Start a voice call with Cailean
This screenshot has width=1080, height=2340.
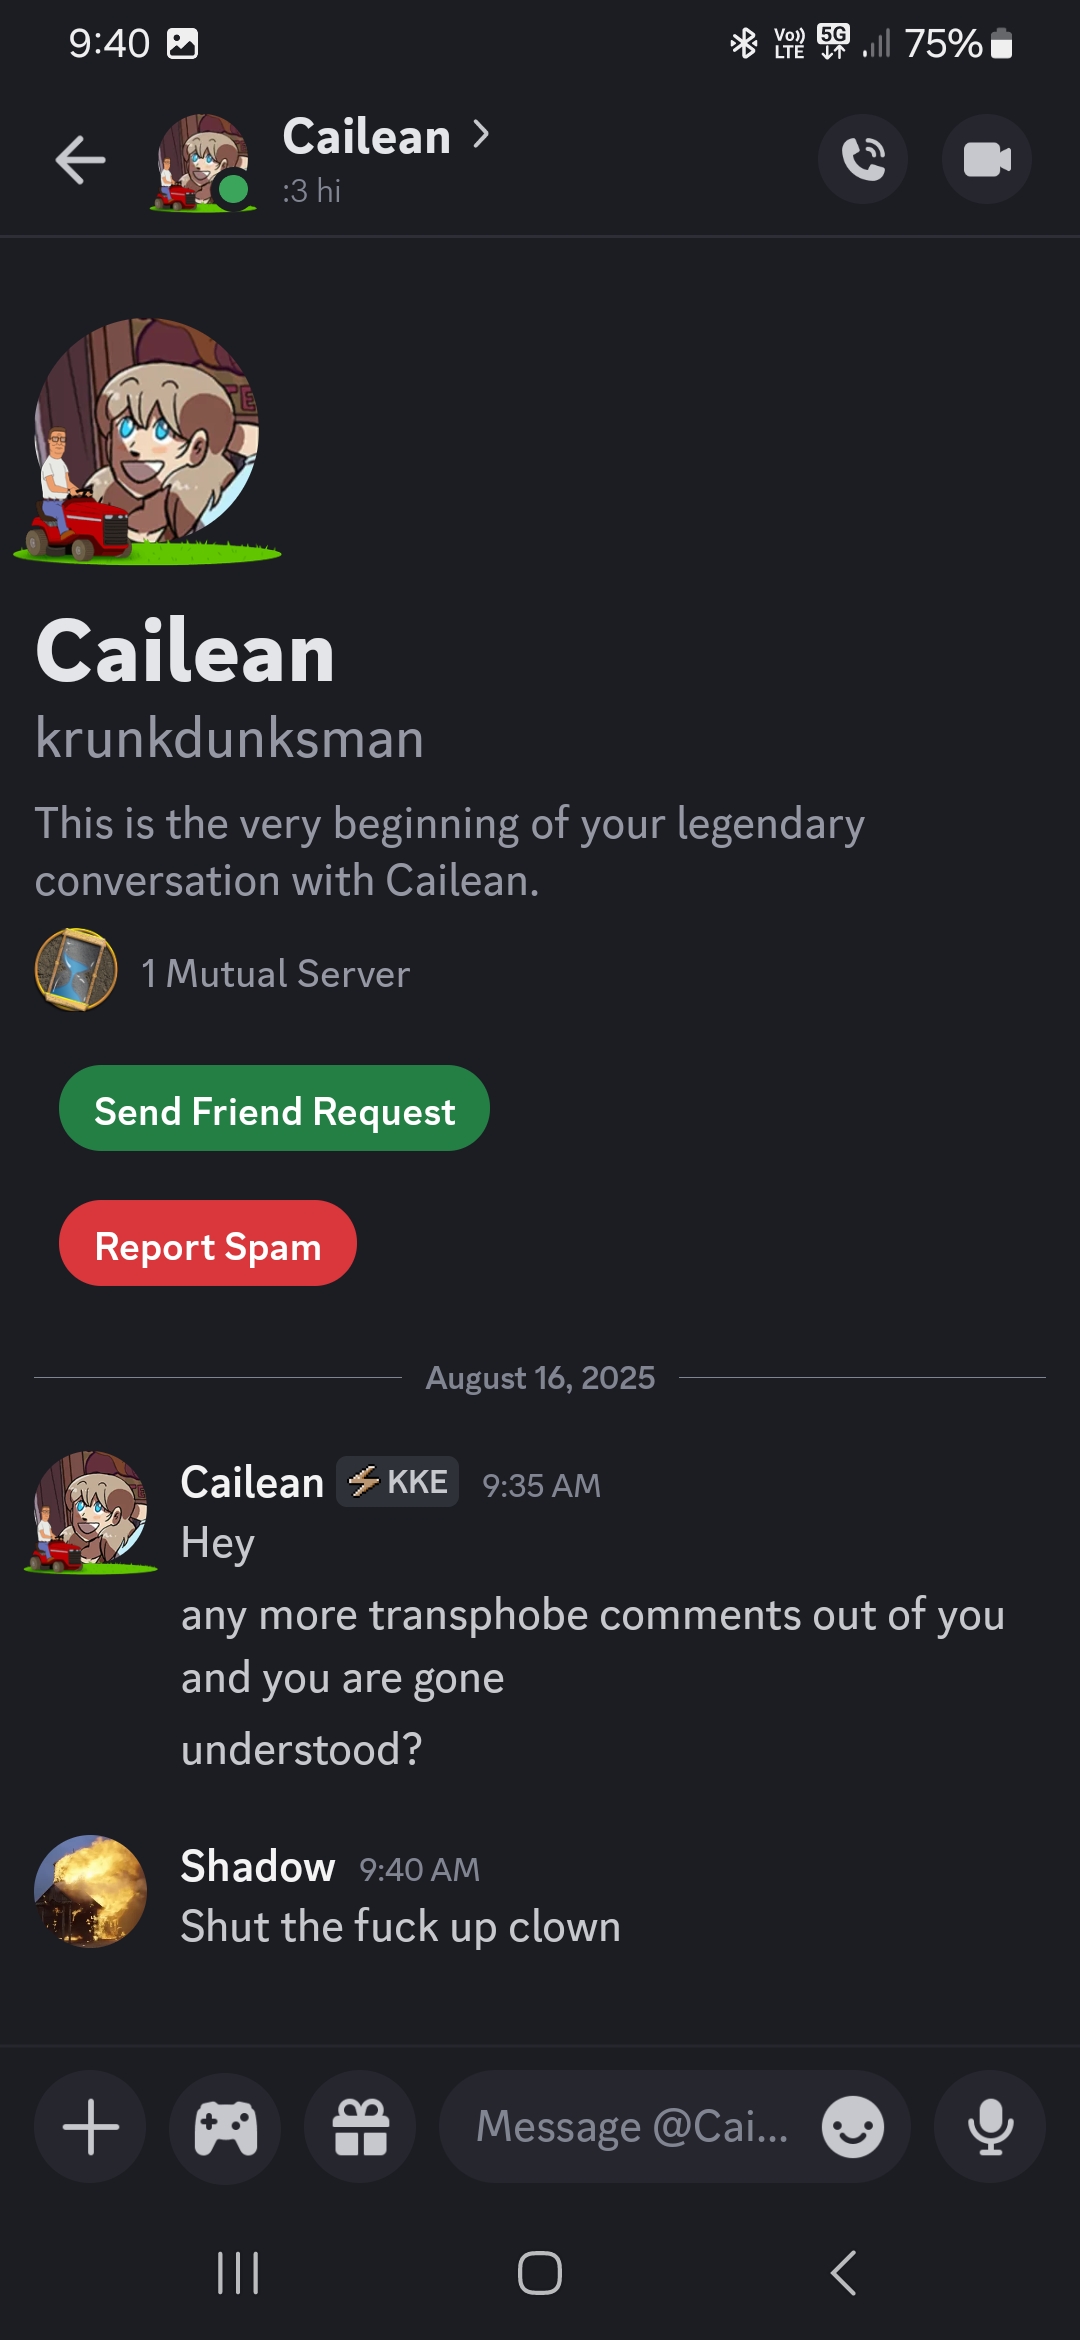click(863, 159)
